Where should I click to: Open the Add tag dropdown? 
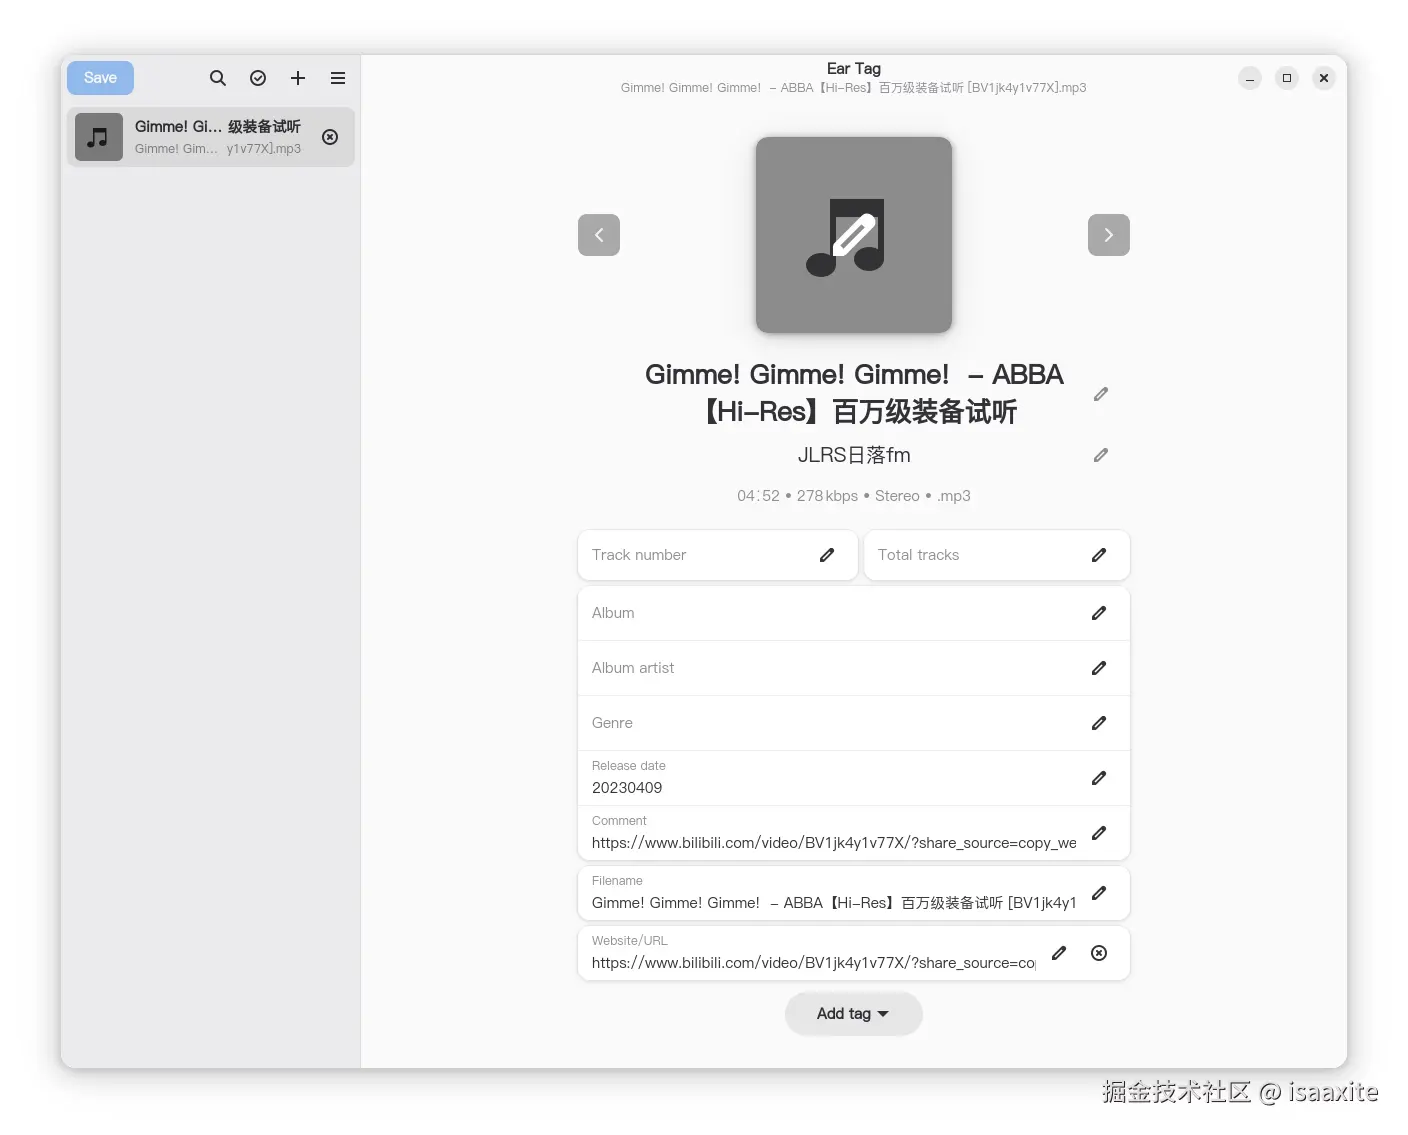point(854,1014)
